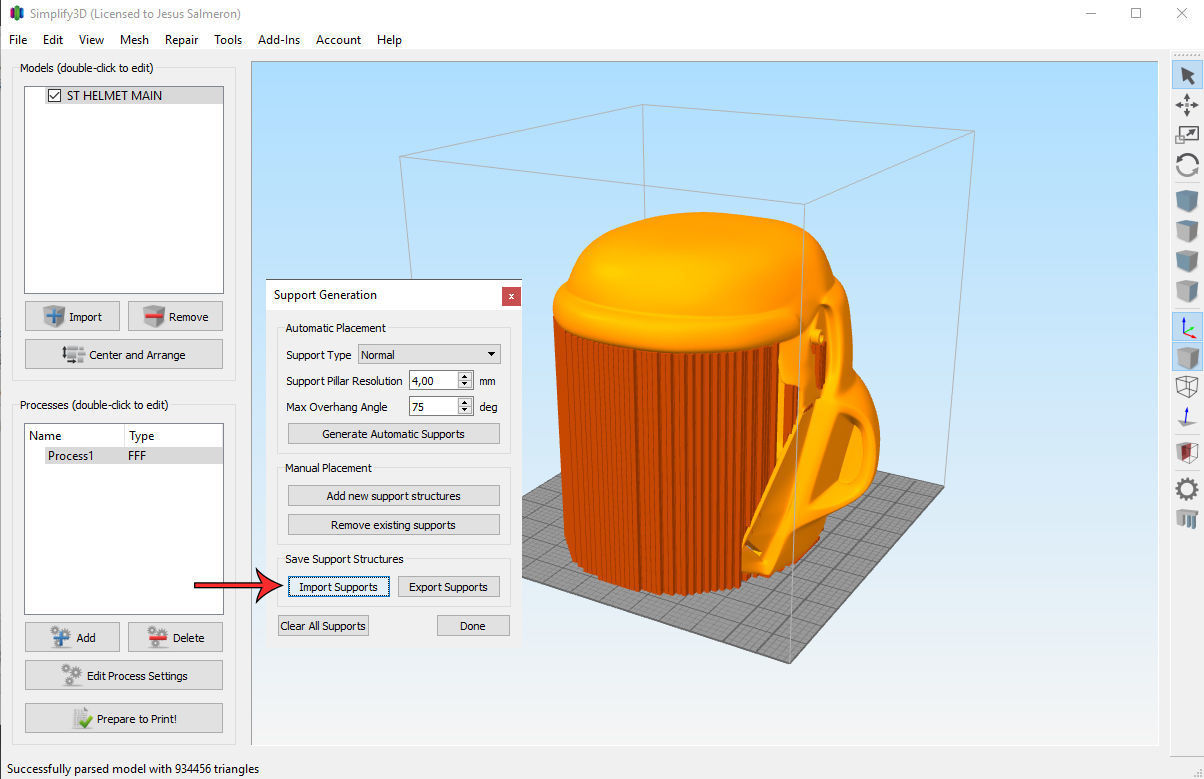Open the Add-Ins menu
Viewport: 1204px width, 779px height.
point(279,40)
